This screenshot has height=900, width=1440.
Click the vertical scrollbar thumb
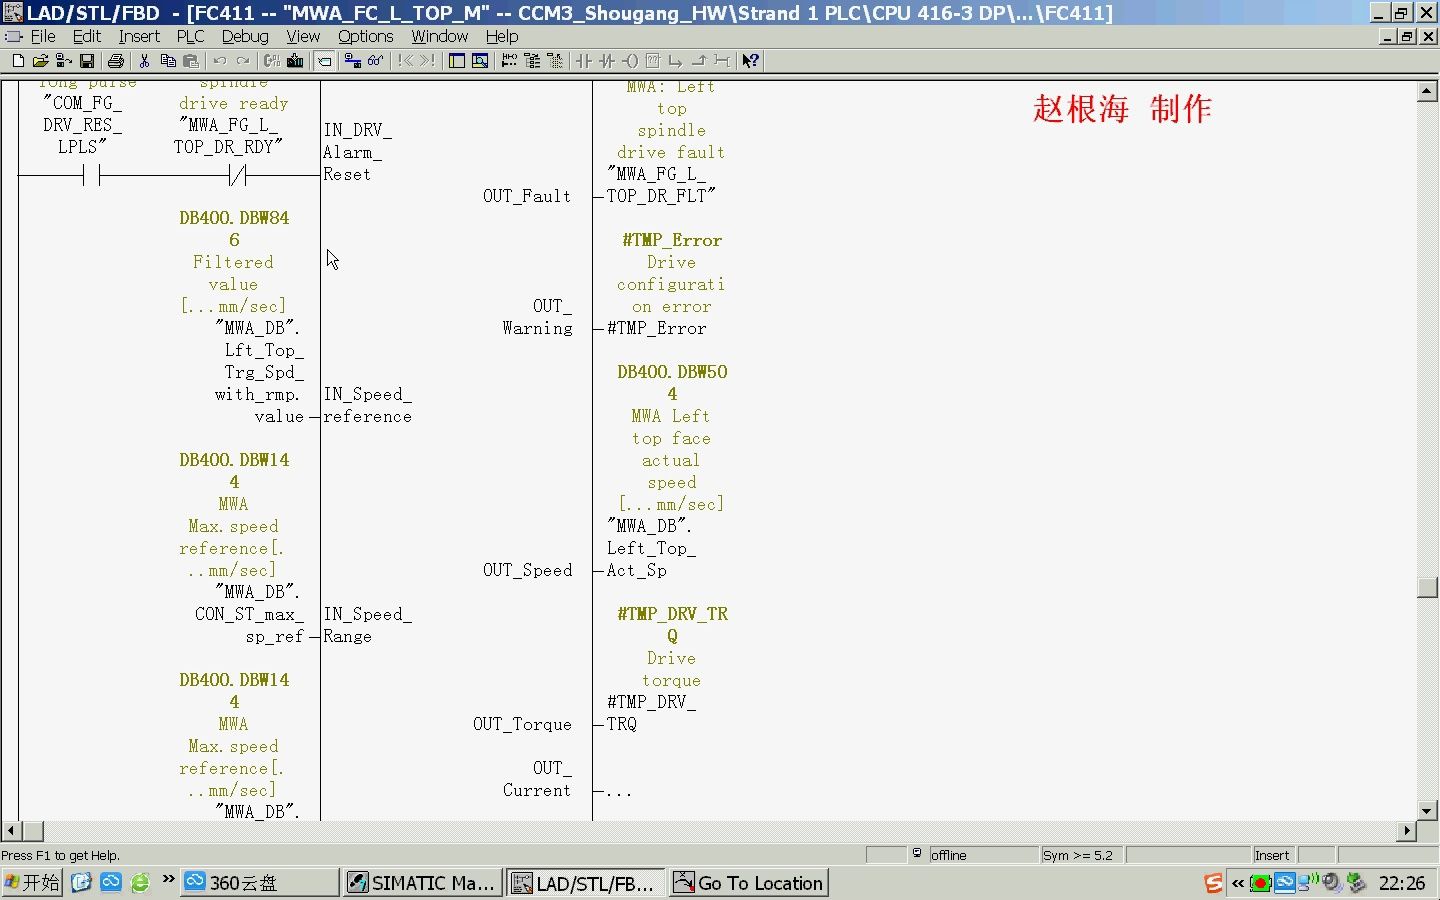[x=1428, y=587]
